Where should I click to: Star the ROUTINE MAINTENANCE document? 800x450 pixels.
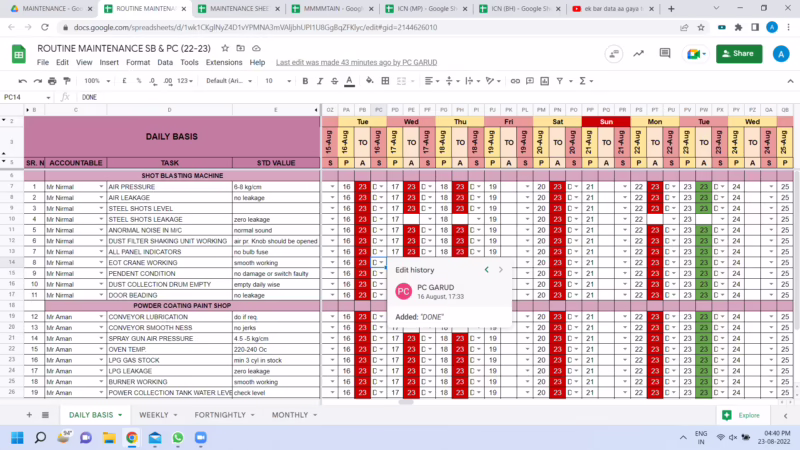(x=226, y=47)
